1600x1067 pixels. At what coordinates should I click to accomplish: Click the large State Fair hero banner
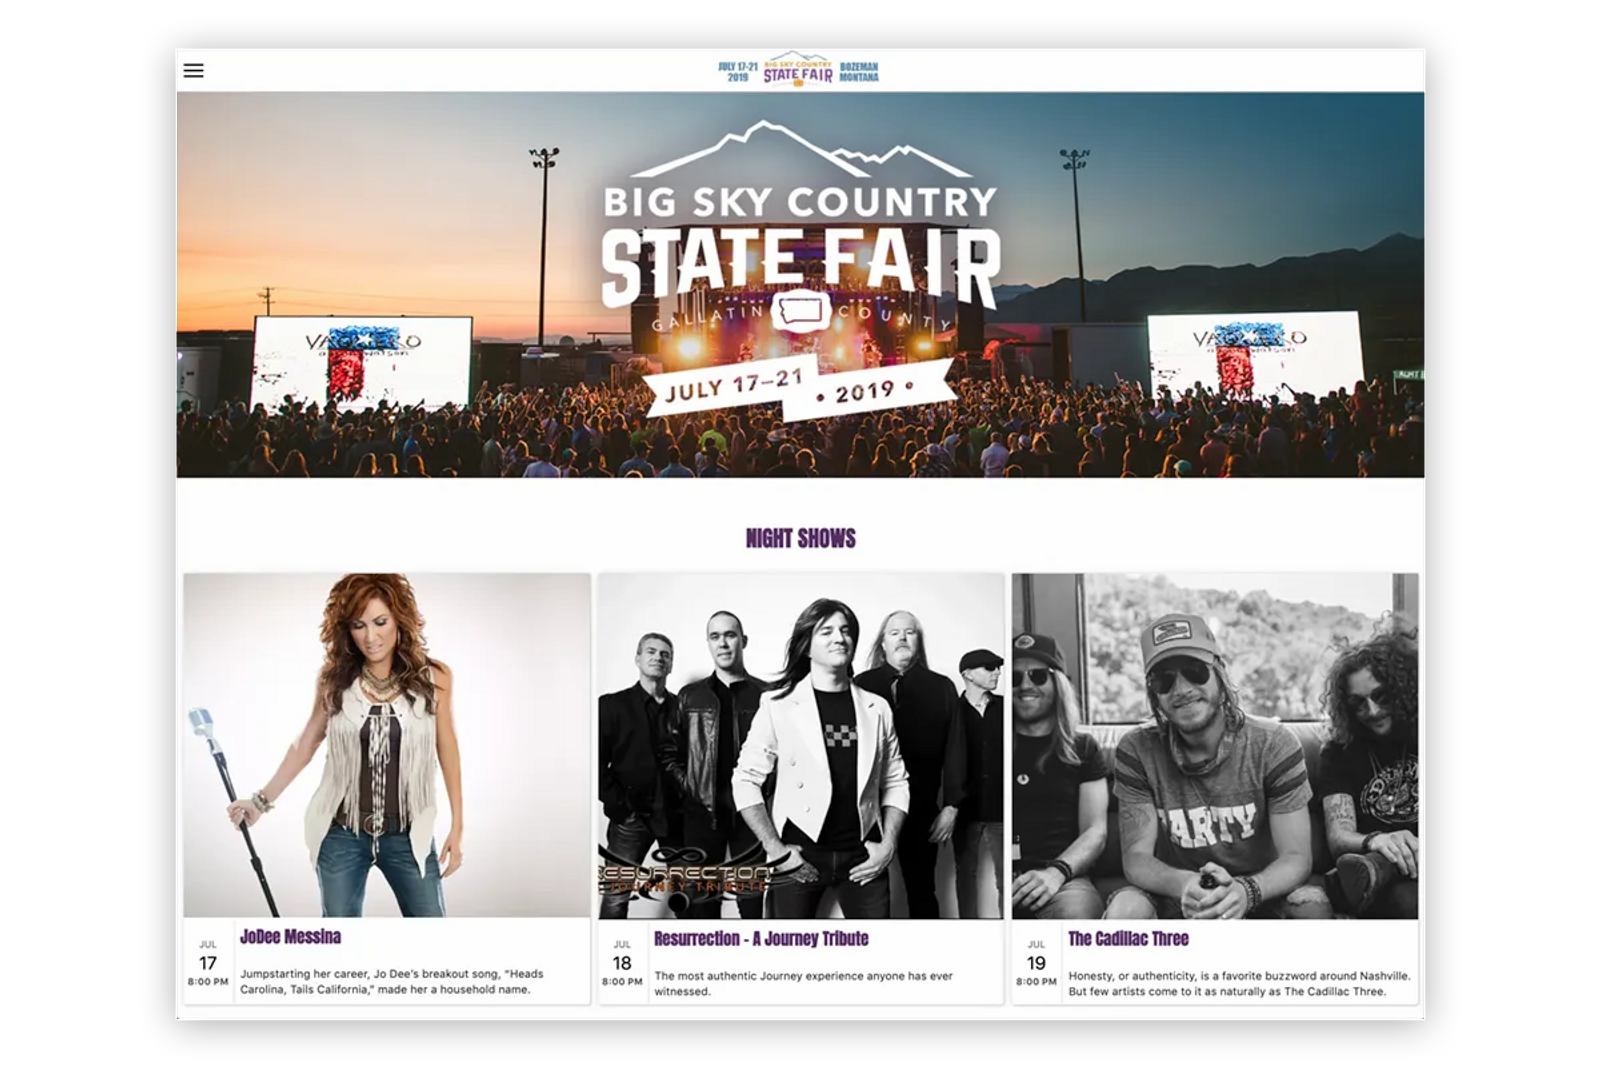800,284
